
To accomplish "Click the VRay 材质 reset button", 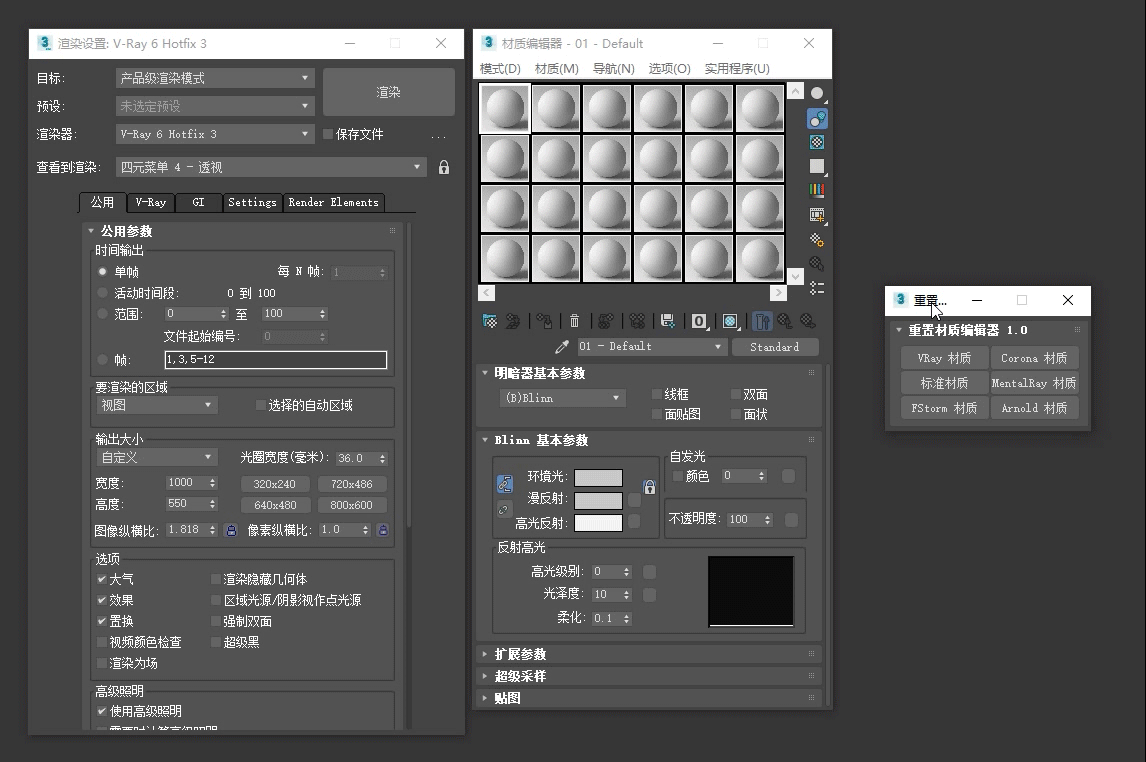I will [944, 358].
